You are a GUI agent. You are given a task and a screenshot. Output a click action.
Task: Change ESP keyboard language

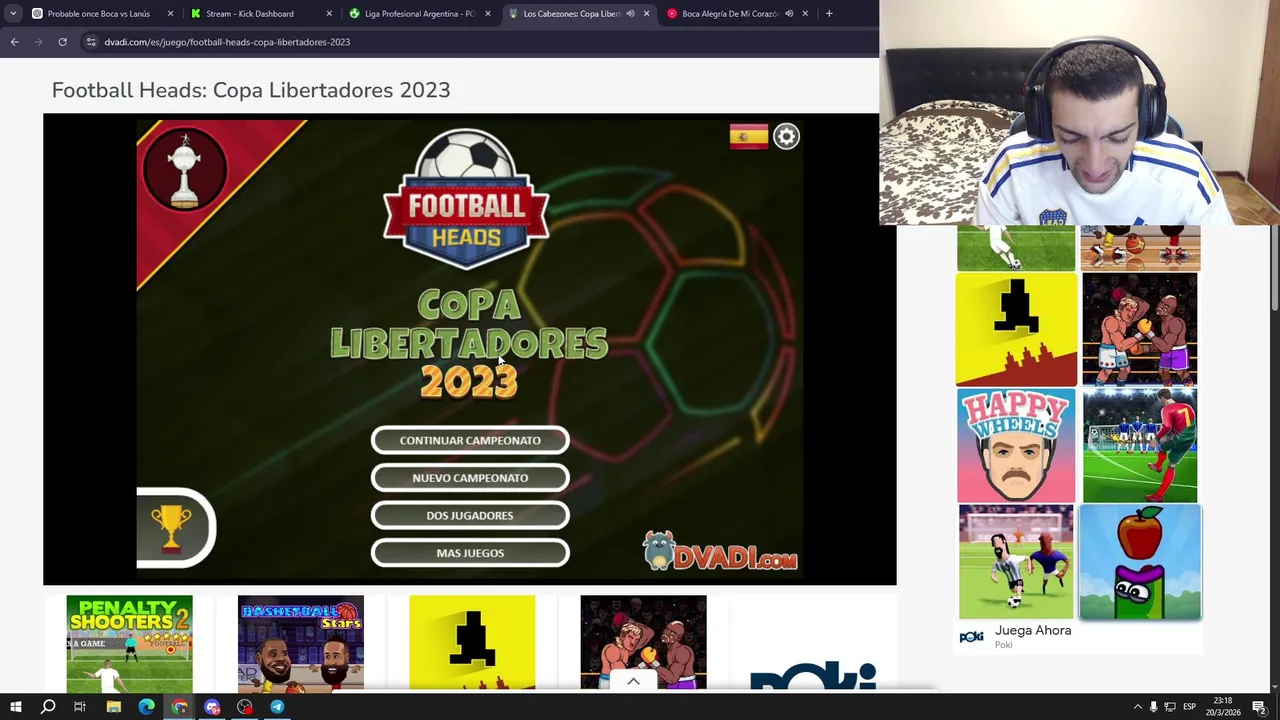[x=1189, y=707]
